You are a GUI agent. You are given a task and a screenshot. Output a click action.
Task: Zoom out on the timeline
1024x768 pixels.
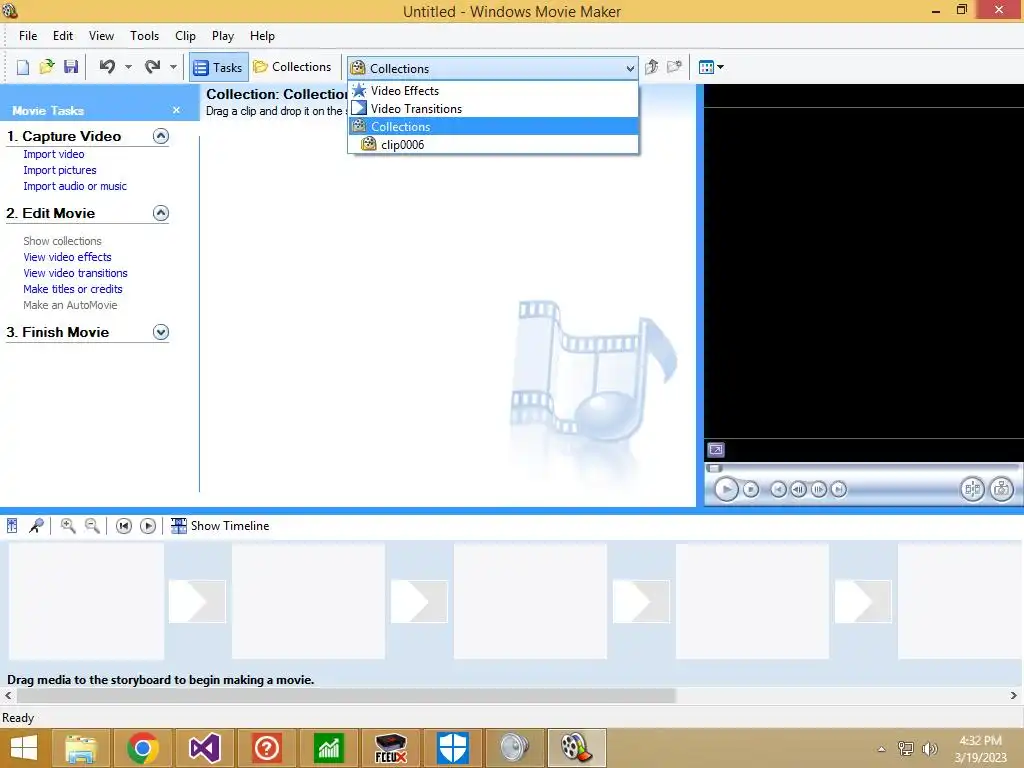click(x=92, y=526)
